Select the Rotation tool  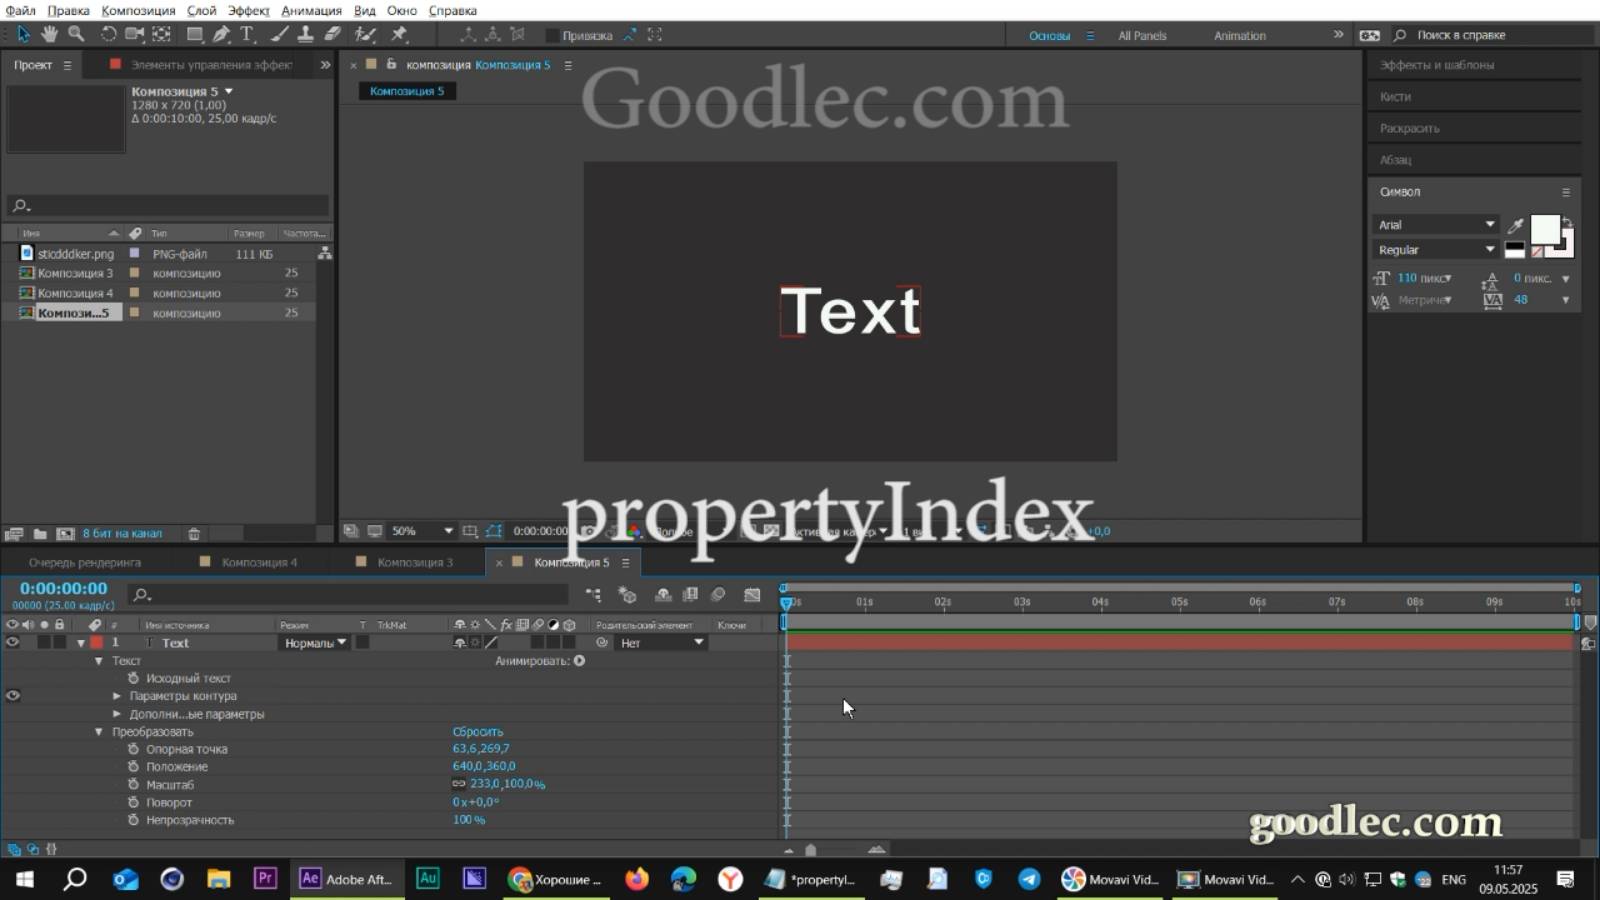click(109, 35)
